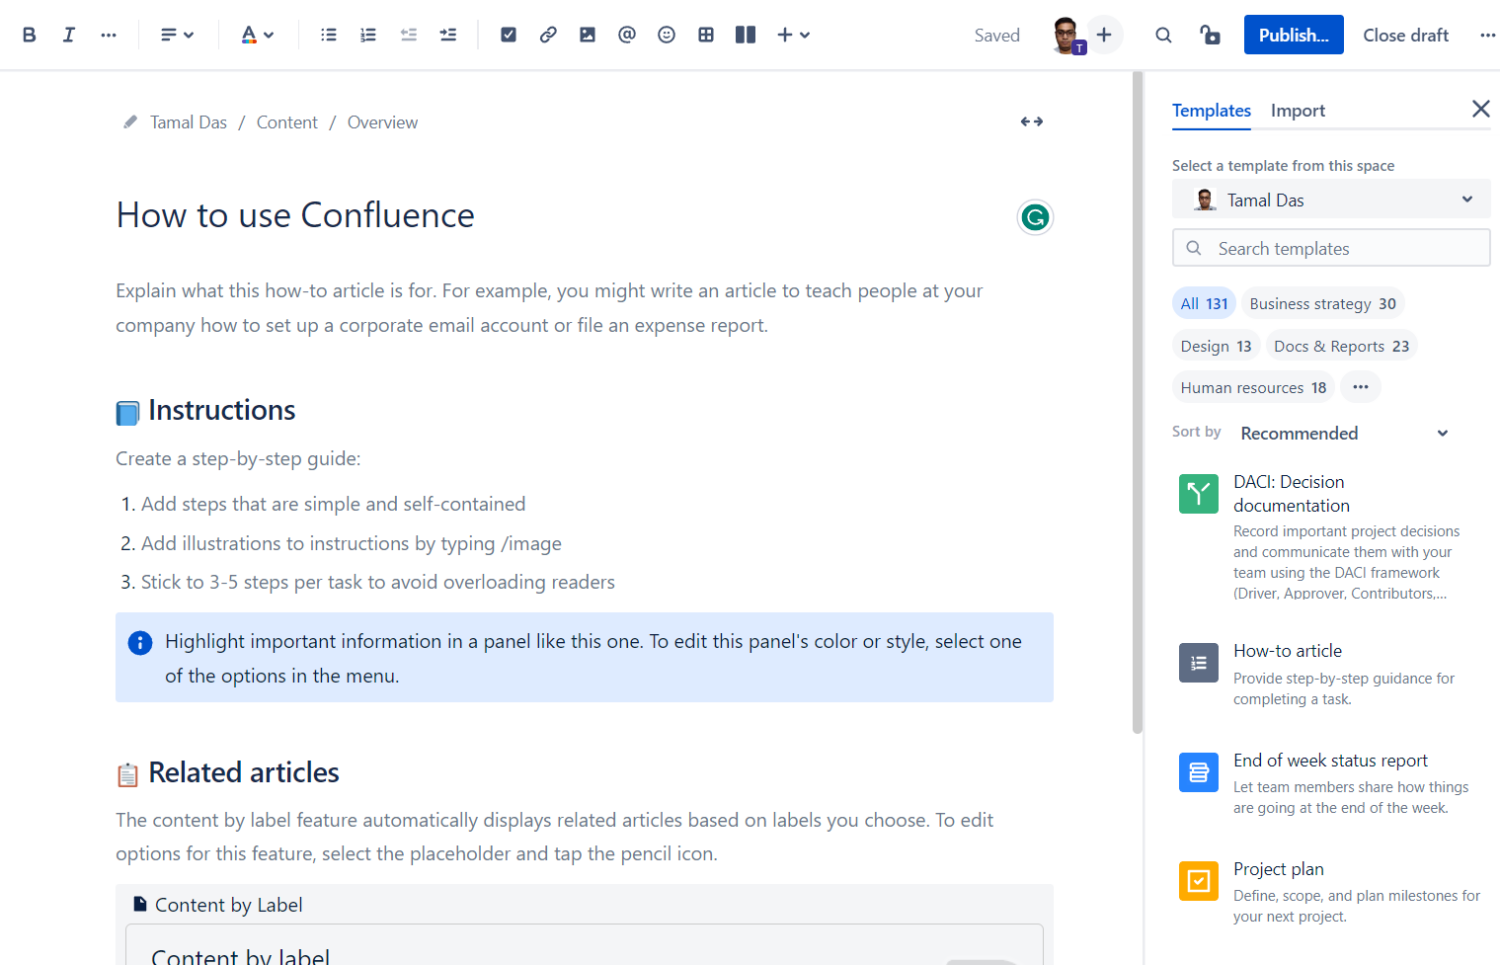Open page restrictions lock icon

point(1210,35)
